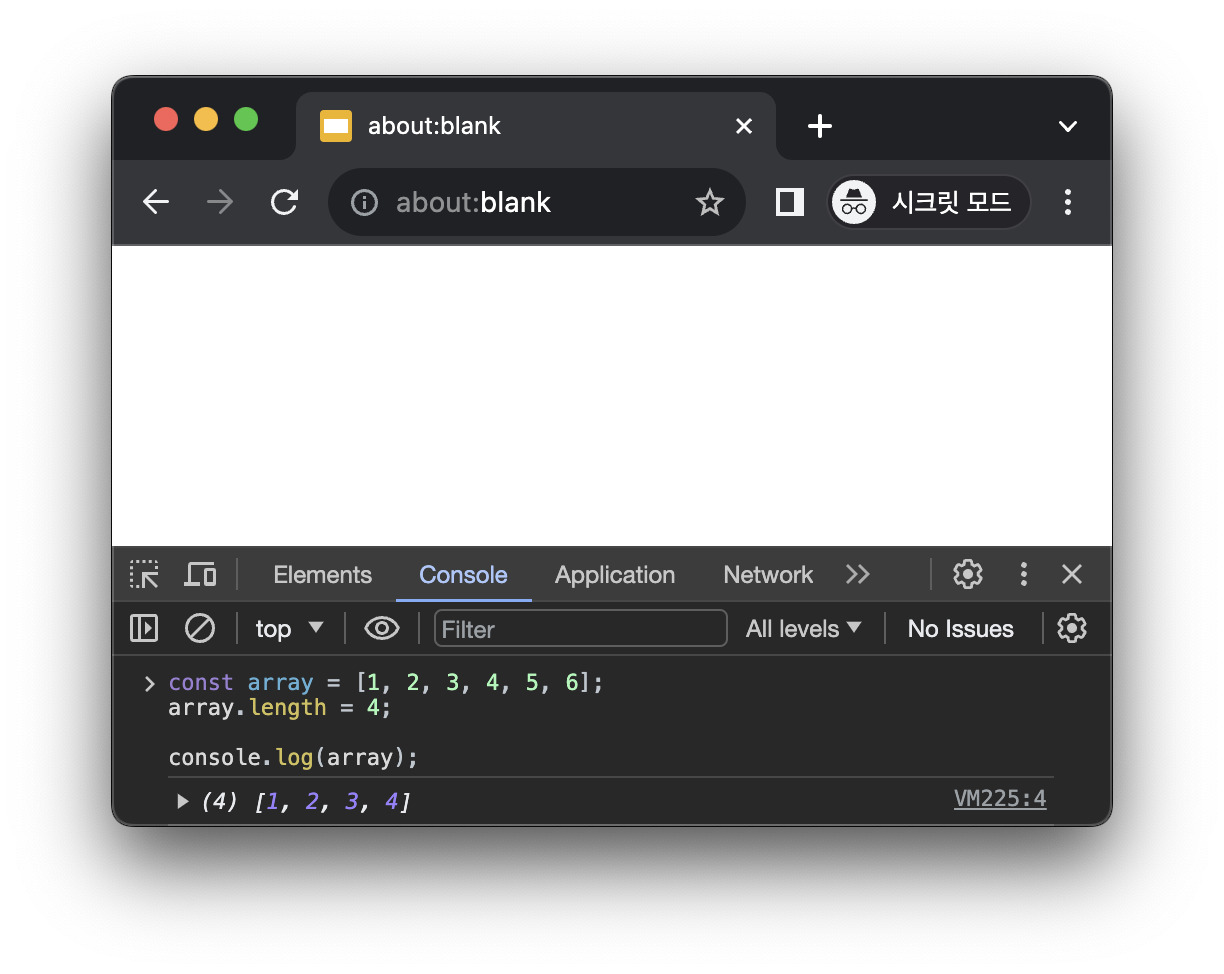This screenshot has width=1224, height=974.
Task: Activate the inspect element picker
Action: point(145,575)
